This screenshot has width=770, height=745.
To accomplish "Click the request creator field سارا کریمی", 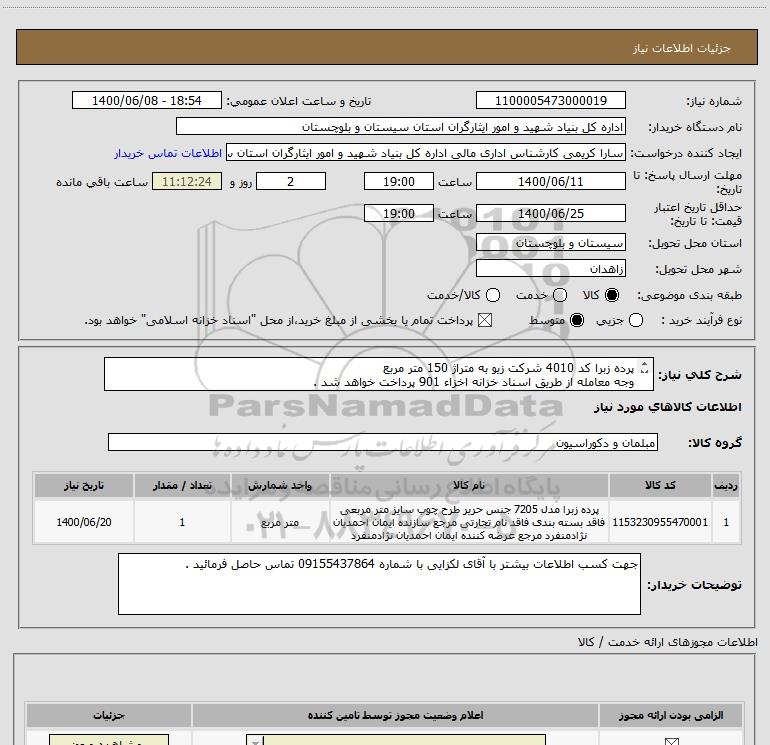I will (x=426, y=152).
